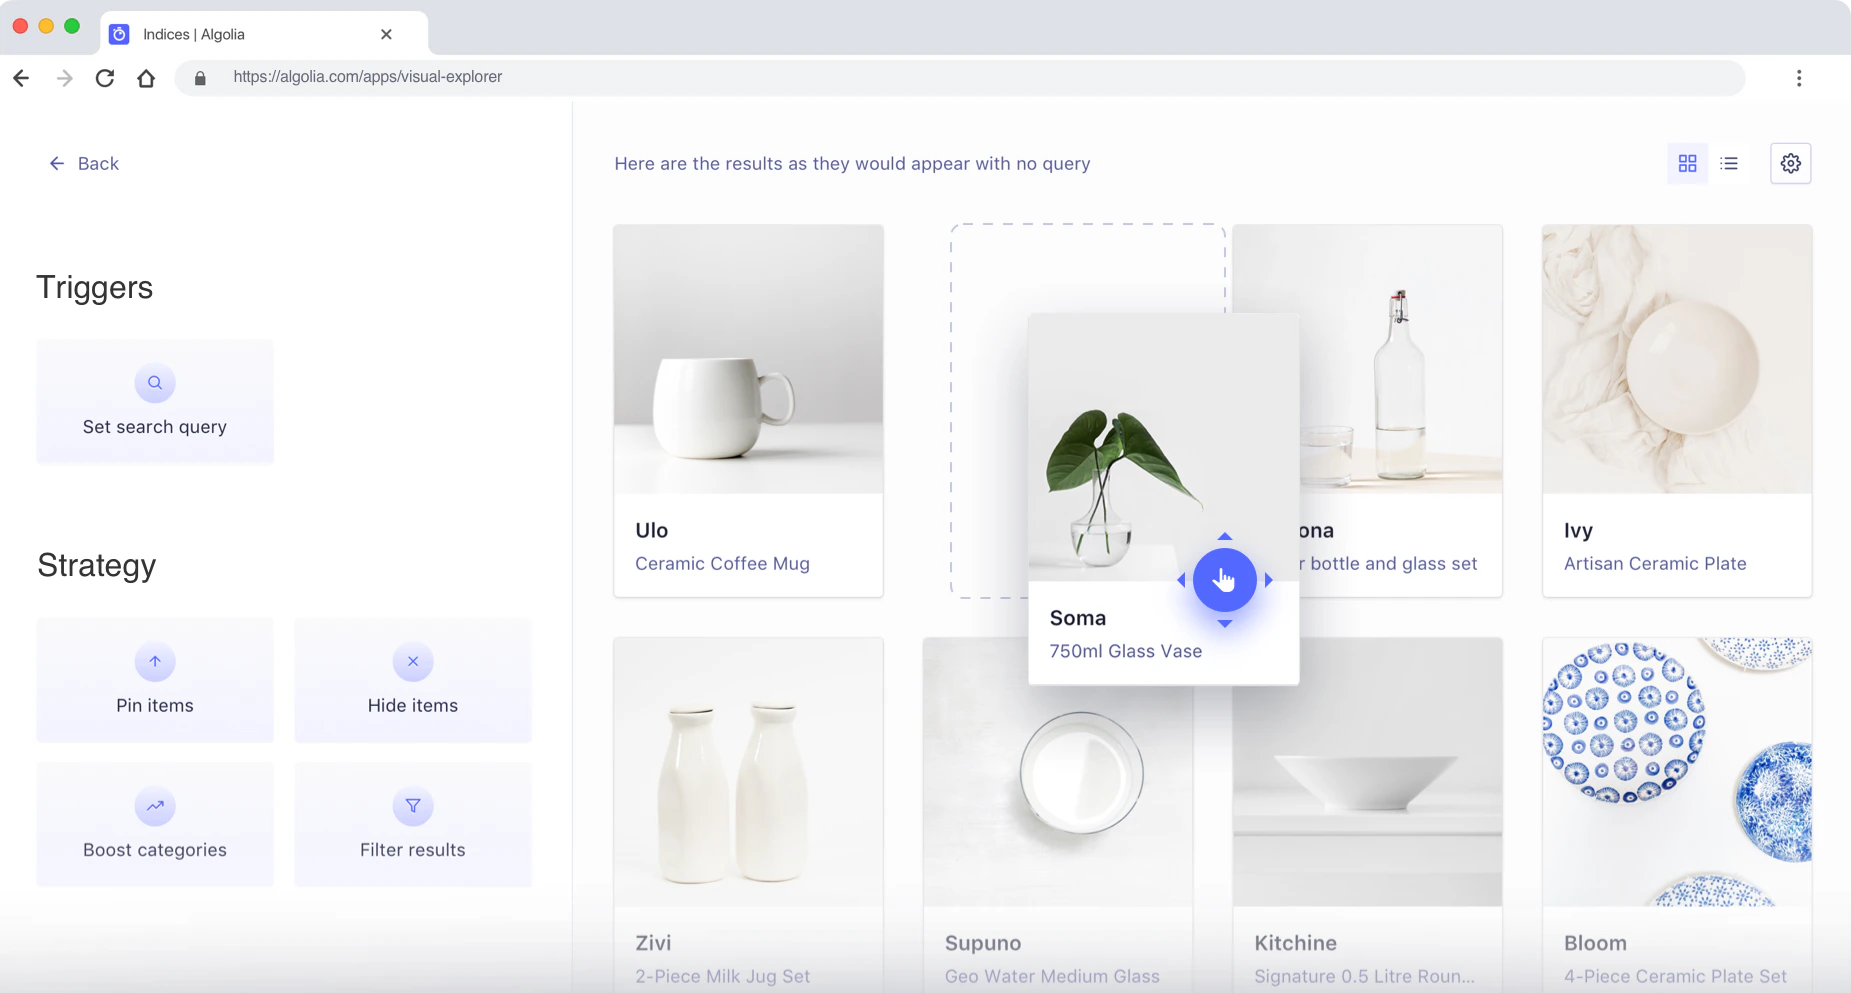1851x993 pixels.
Task: Click the macOS green fullscreen button
Action: pyautogui.click(x=72, y=26)
